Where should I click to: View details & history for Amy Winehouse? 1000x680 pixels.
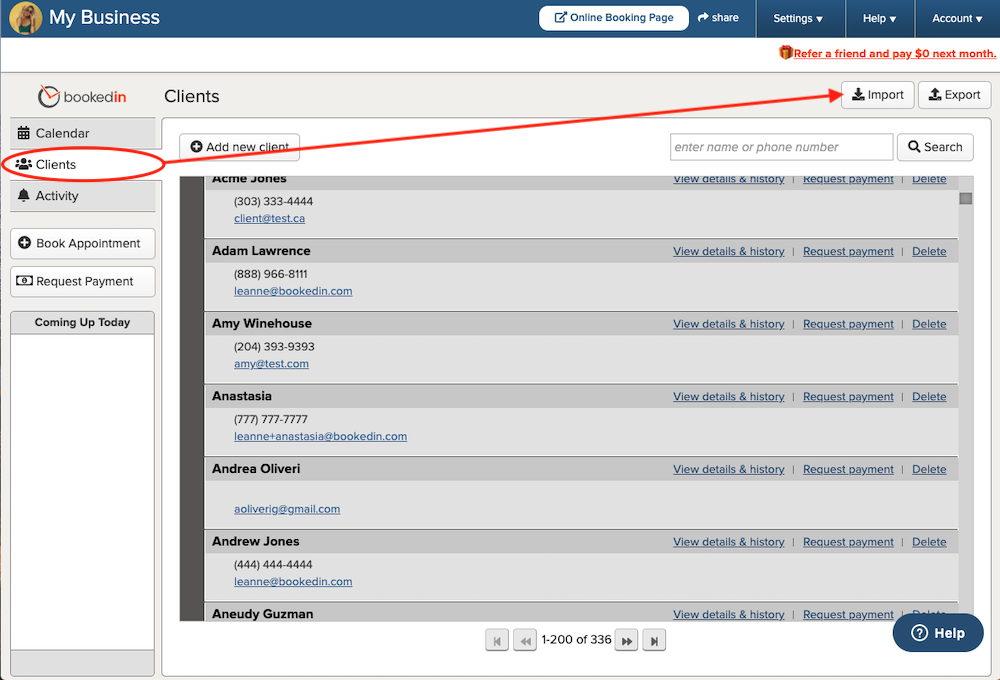[x=728, y=324]
